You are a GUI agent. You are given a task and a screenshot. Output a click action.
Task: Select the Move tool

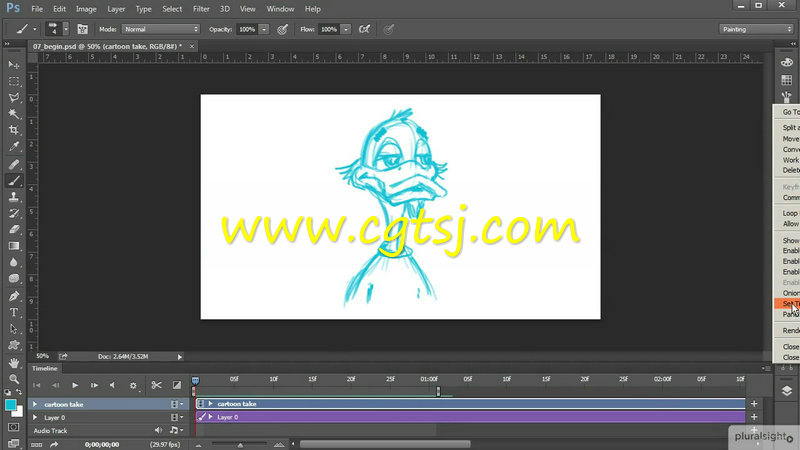point(14,65)
